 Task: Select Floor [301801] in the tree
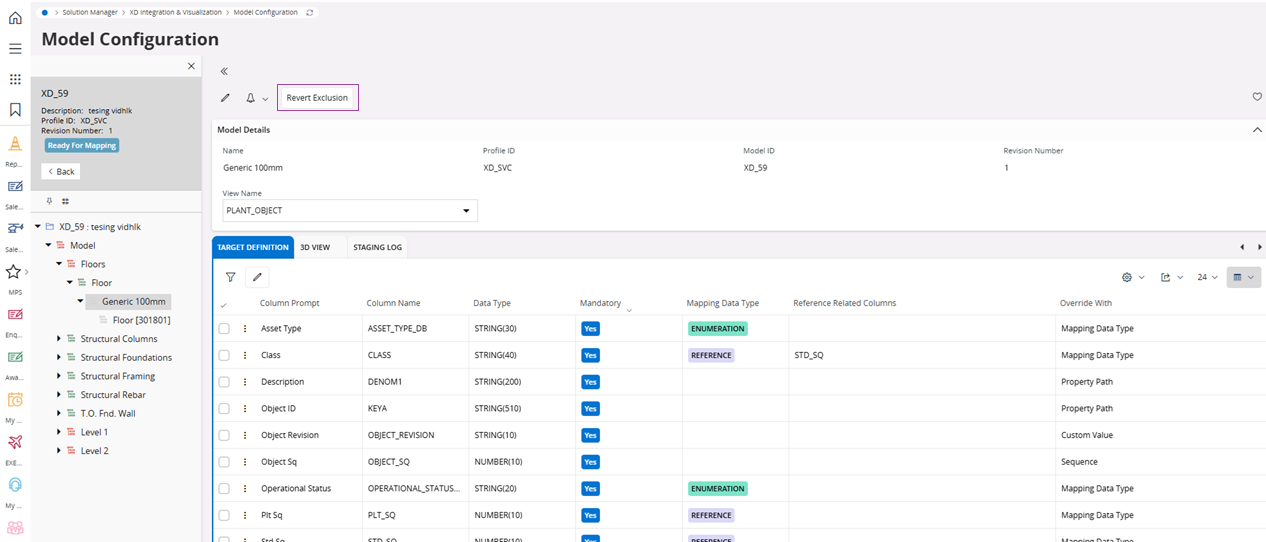click(x=141, y=320)
